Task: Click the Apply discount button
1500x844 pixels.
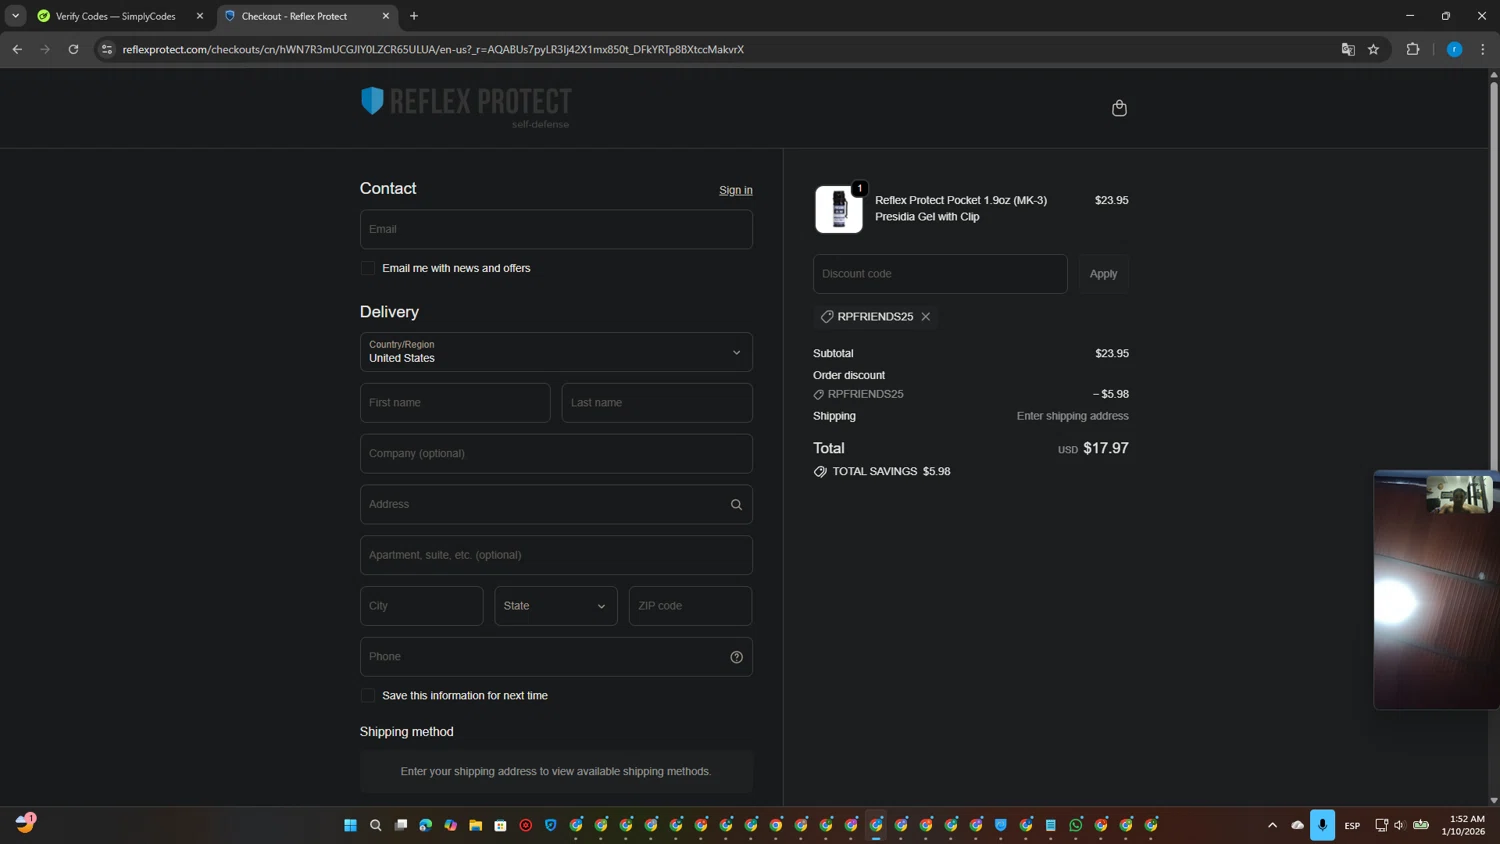Action: (1103, 274)
